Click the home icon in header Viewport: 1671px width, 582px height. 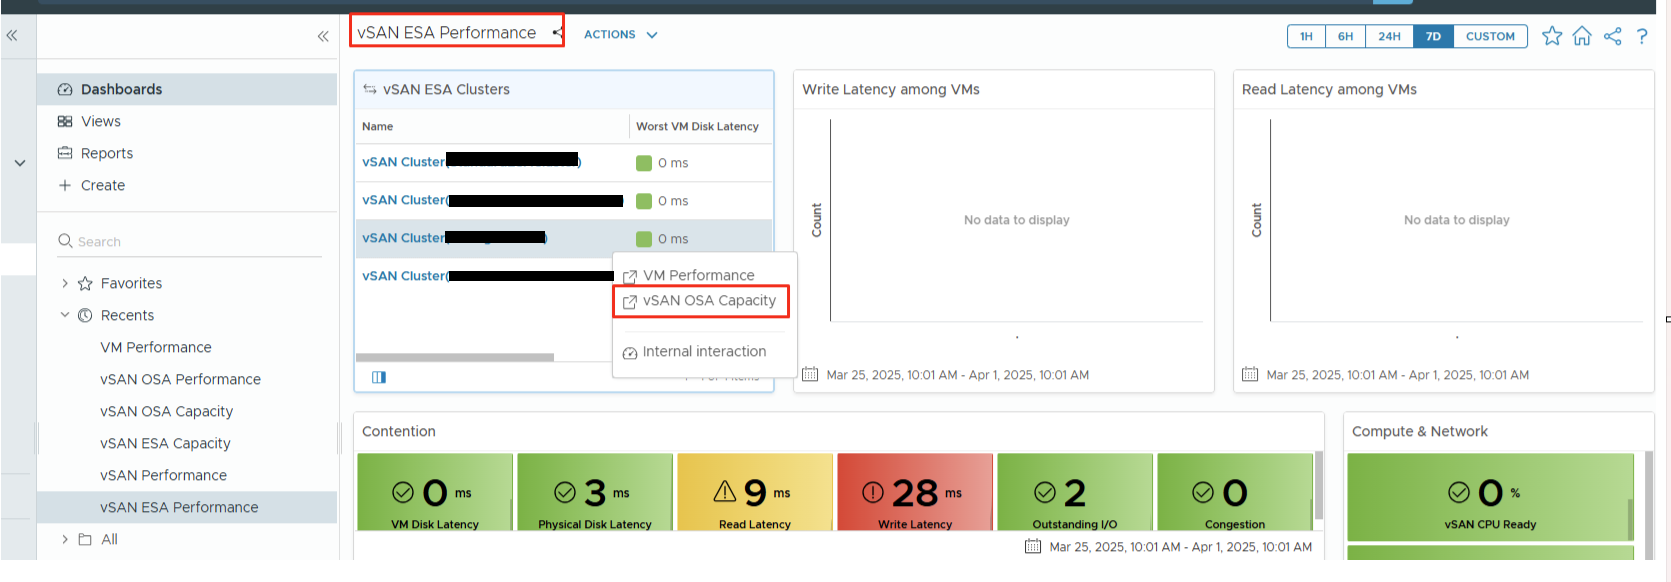[1582, 36]
